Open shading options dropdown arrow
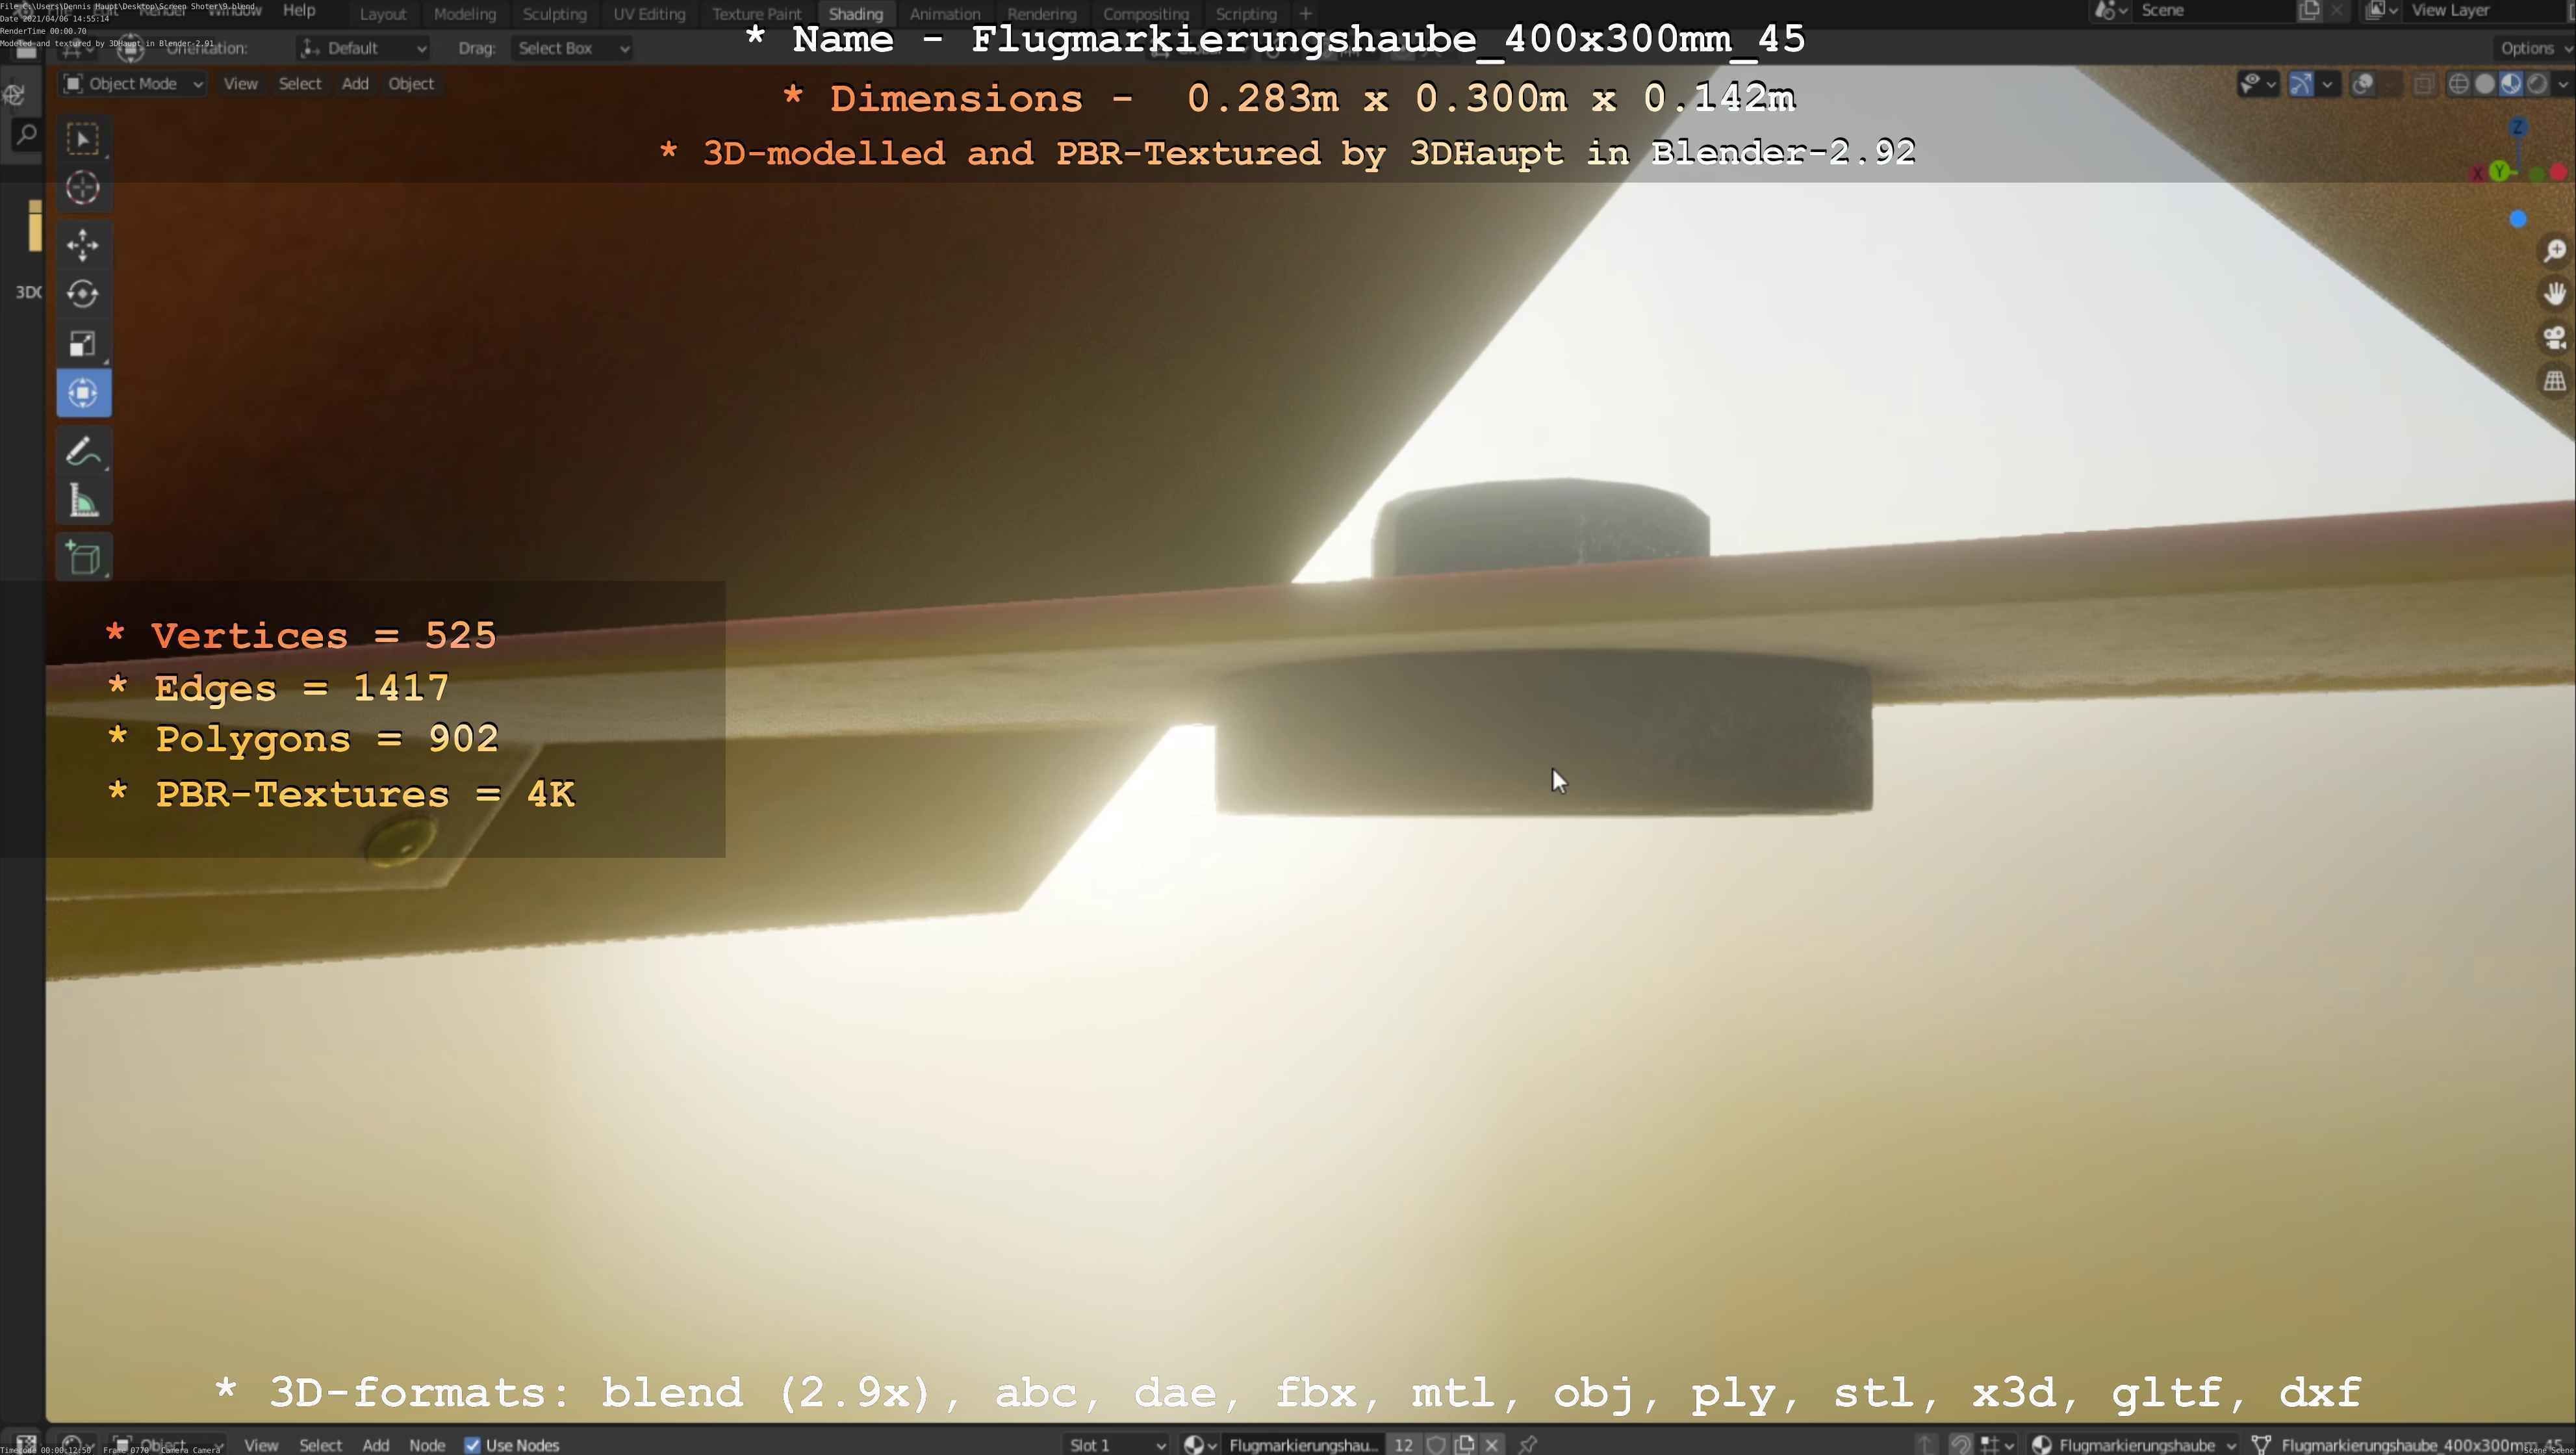This screenshot has height=1455, width=2576. [x=2562, y=84]
